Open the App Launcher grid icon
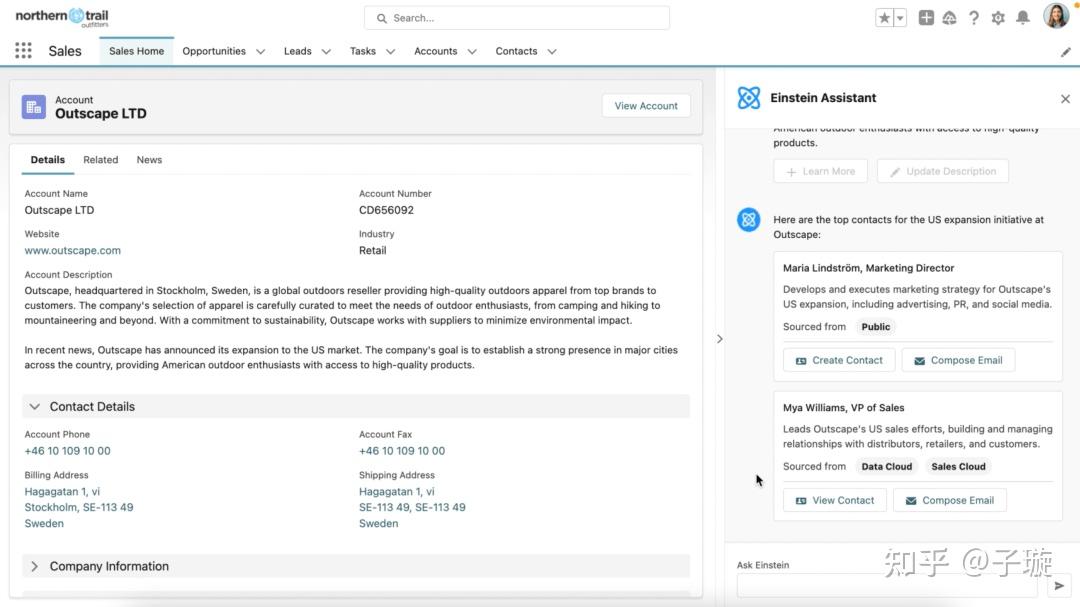 [22, 50]
